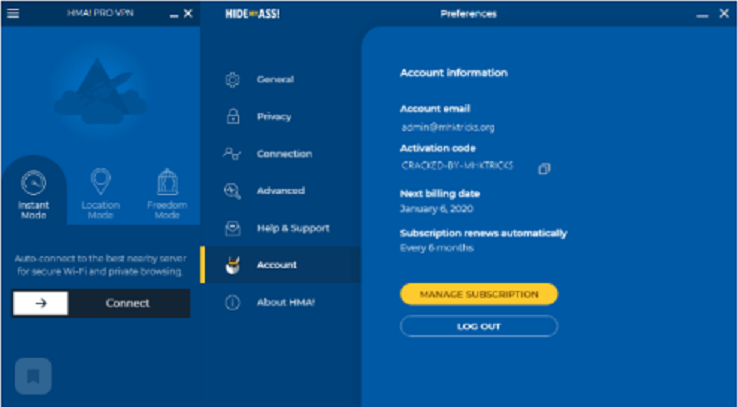Image resolution: width=738 pixels, height=407 pixels.
Task: Open Connection preferences
Action: pos(284,154)
